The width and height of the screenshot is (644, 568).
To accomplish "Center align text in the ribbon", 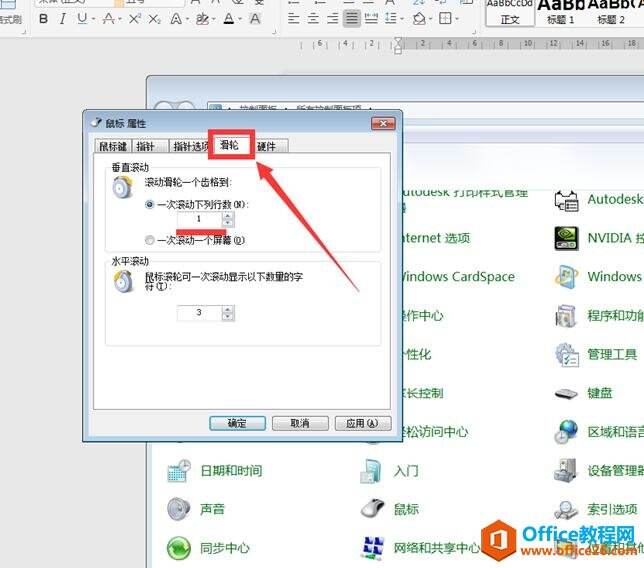I will click(x=313, y=18).
